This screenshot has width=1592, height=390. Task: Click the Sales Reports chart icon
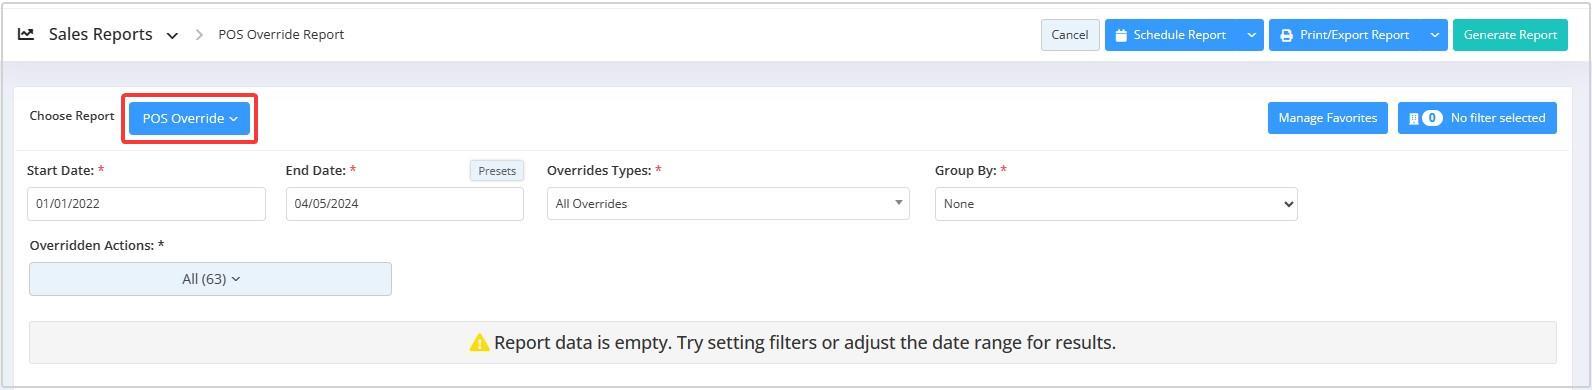click(26, 34)
